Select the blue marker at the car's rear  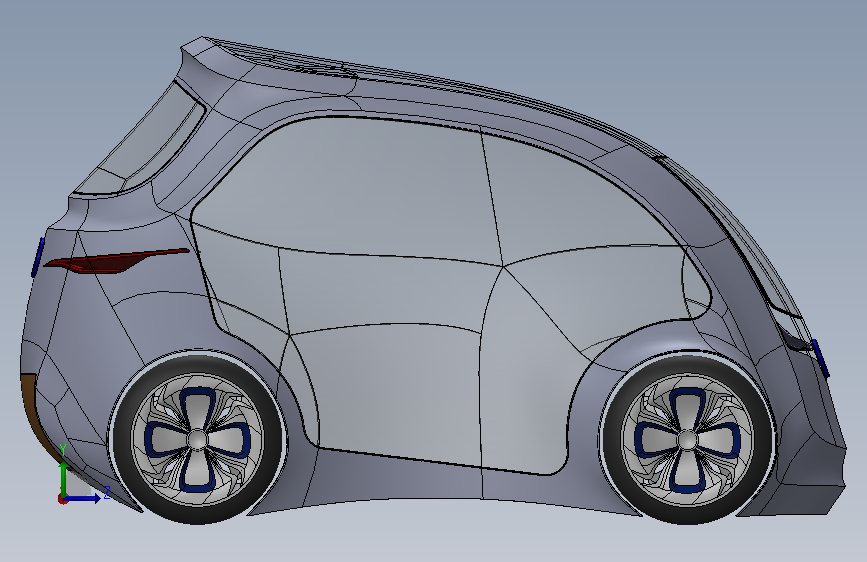37,257
